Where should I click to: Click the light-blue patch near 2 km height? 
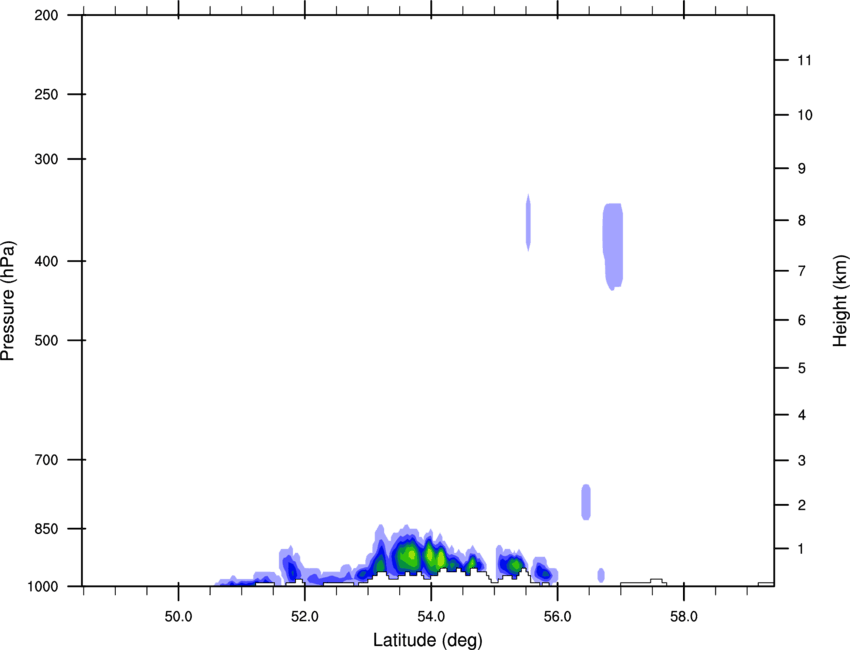click(x=586, y=502)
